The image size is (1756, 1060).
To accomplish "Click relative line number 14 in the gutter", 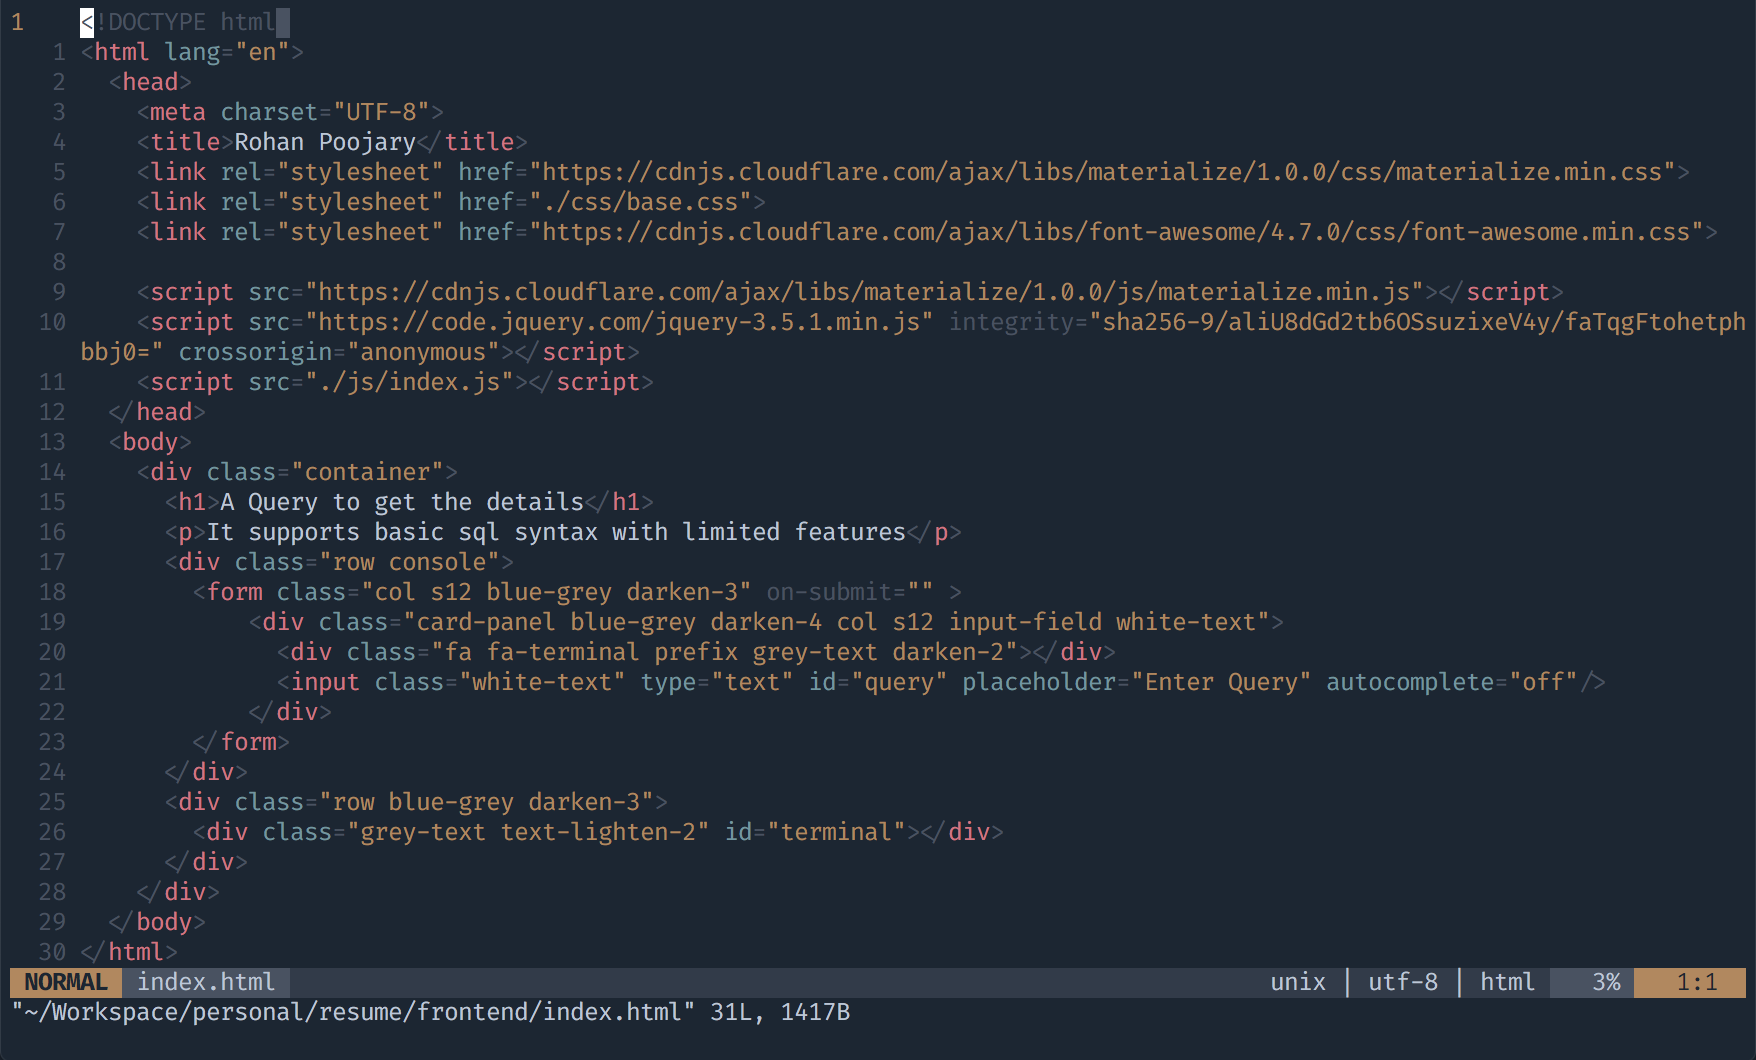I will tap(52, 472).
